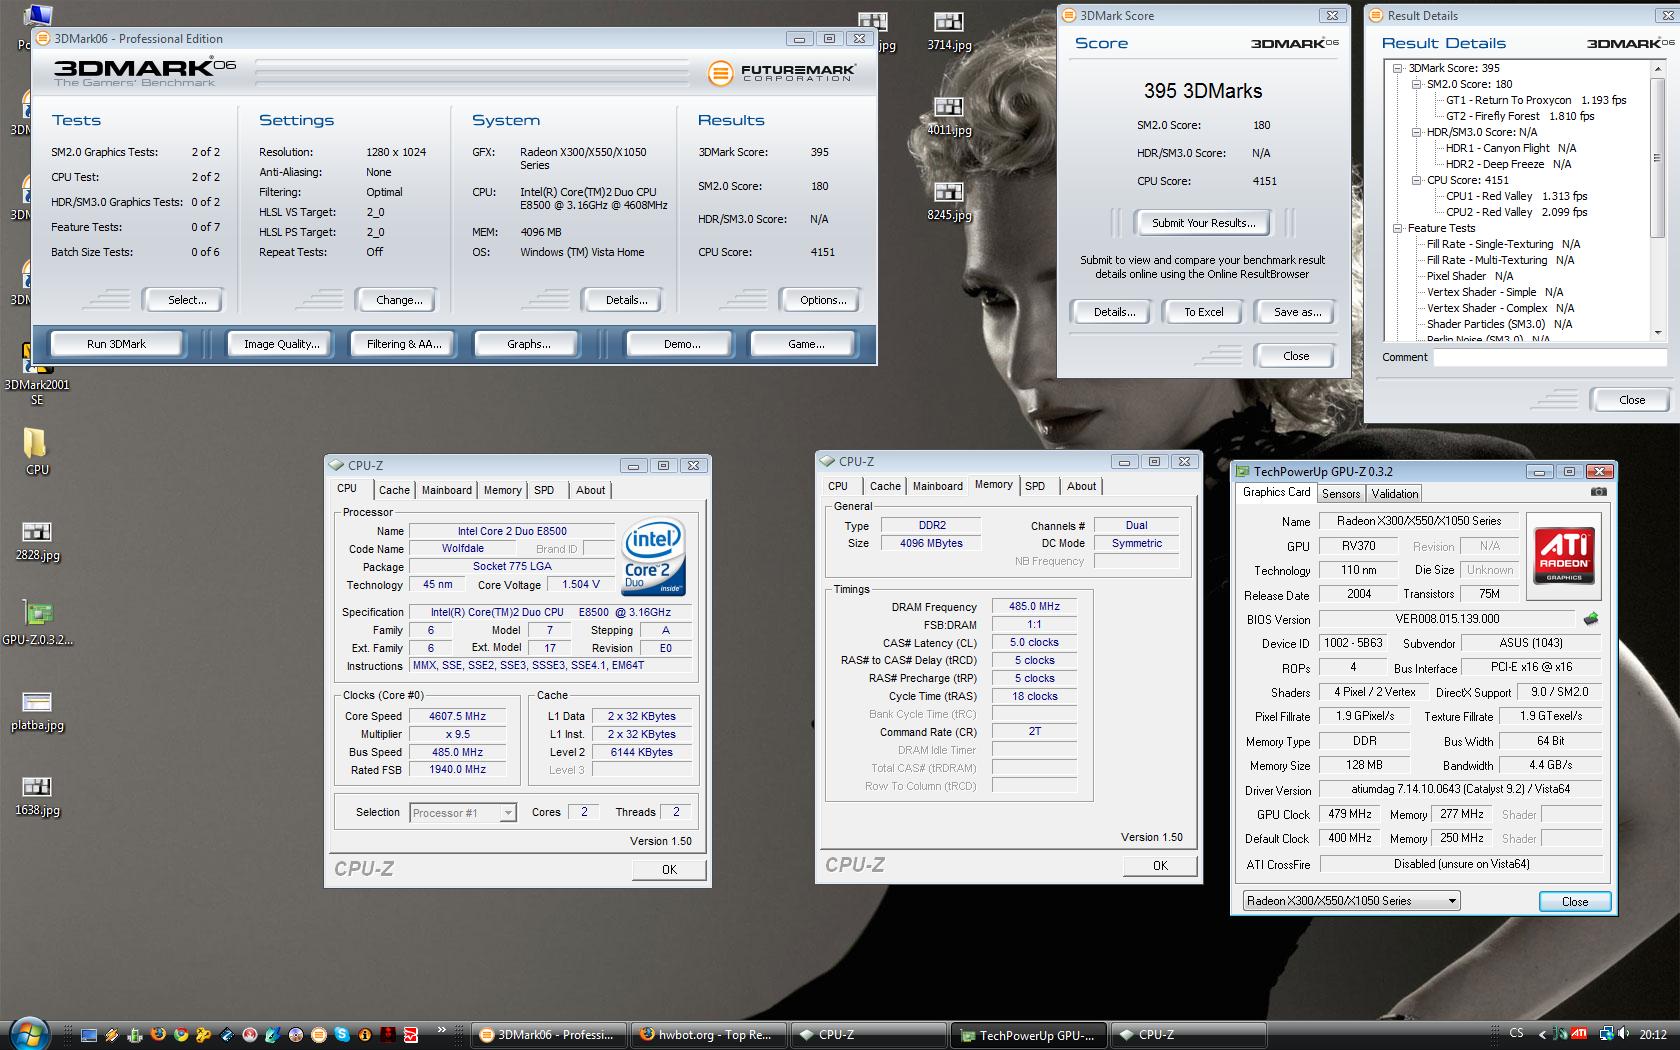
Task: Click the ATI Radeon logo in GPU-Z
Action: (1564, 557)
